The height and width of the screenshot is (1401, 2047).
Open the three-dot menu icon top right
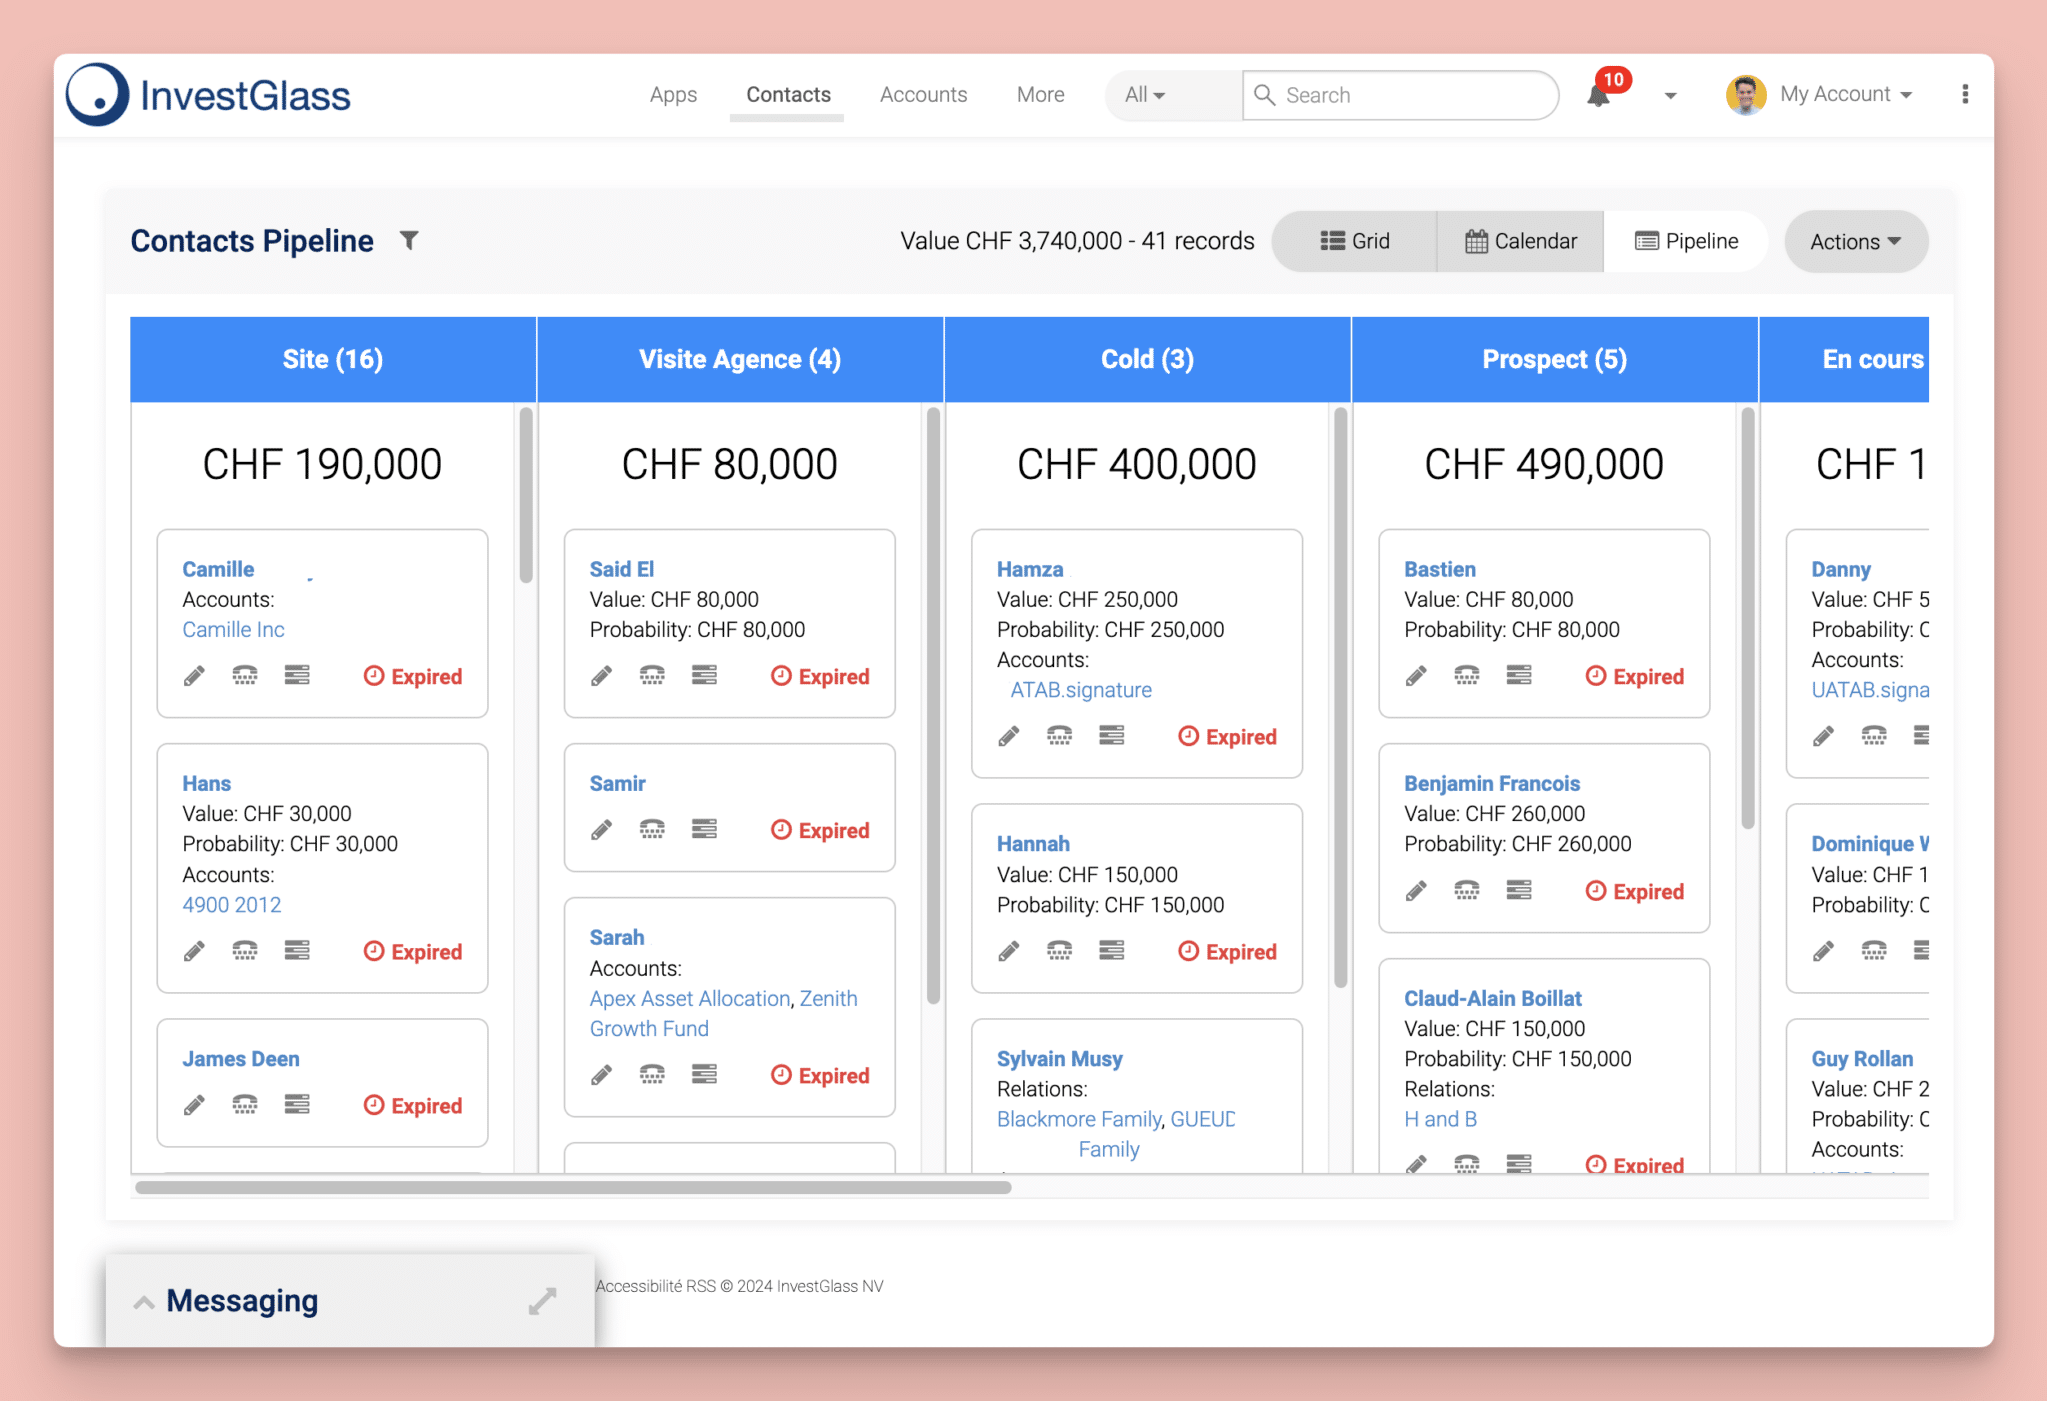1964,94
